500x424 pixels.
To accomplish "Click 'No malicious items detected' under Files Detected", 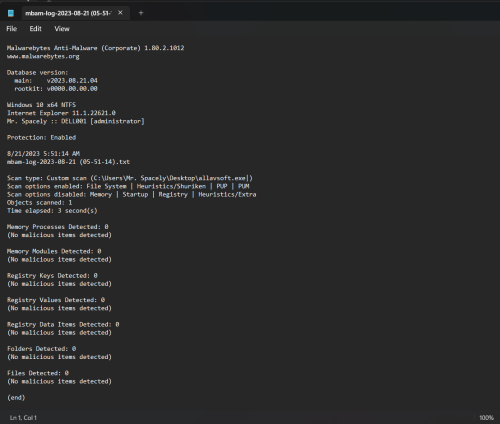I will [59, 381].
